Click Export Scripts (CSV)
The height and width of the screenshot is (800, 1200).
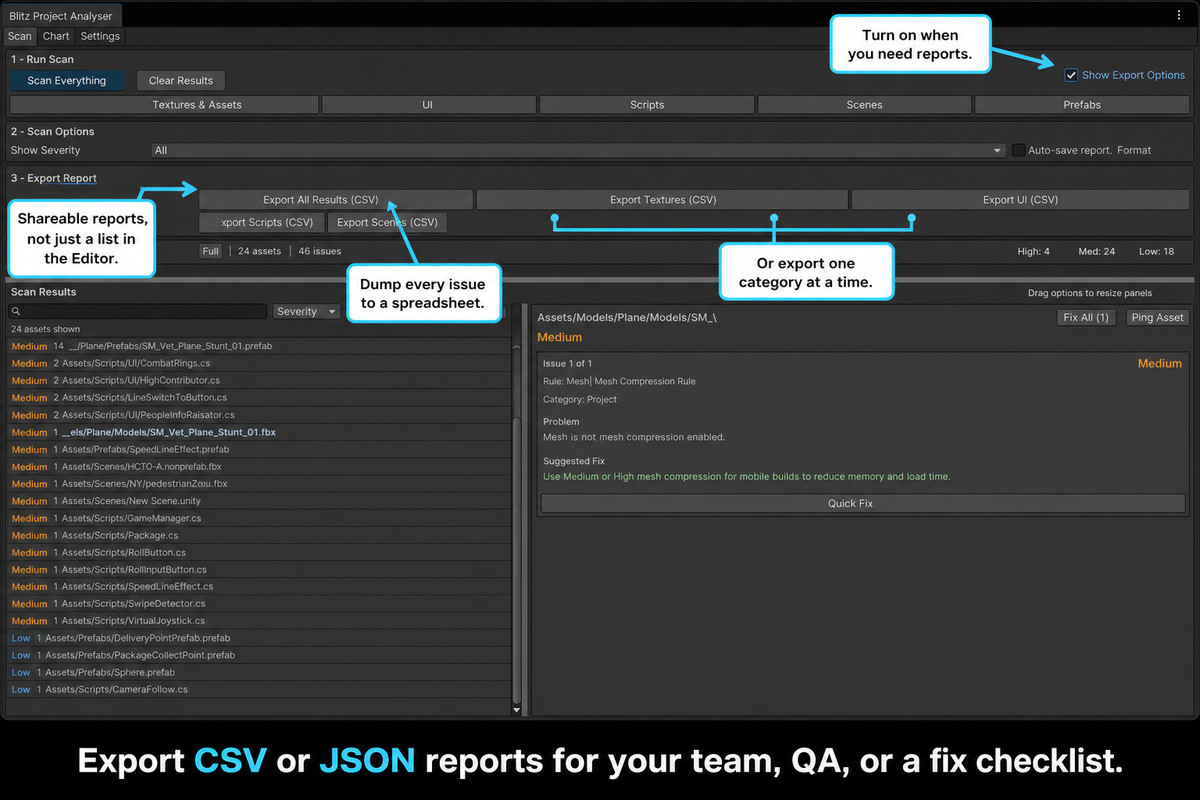click(261, 222)
